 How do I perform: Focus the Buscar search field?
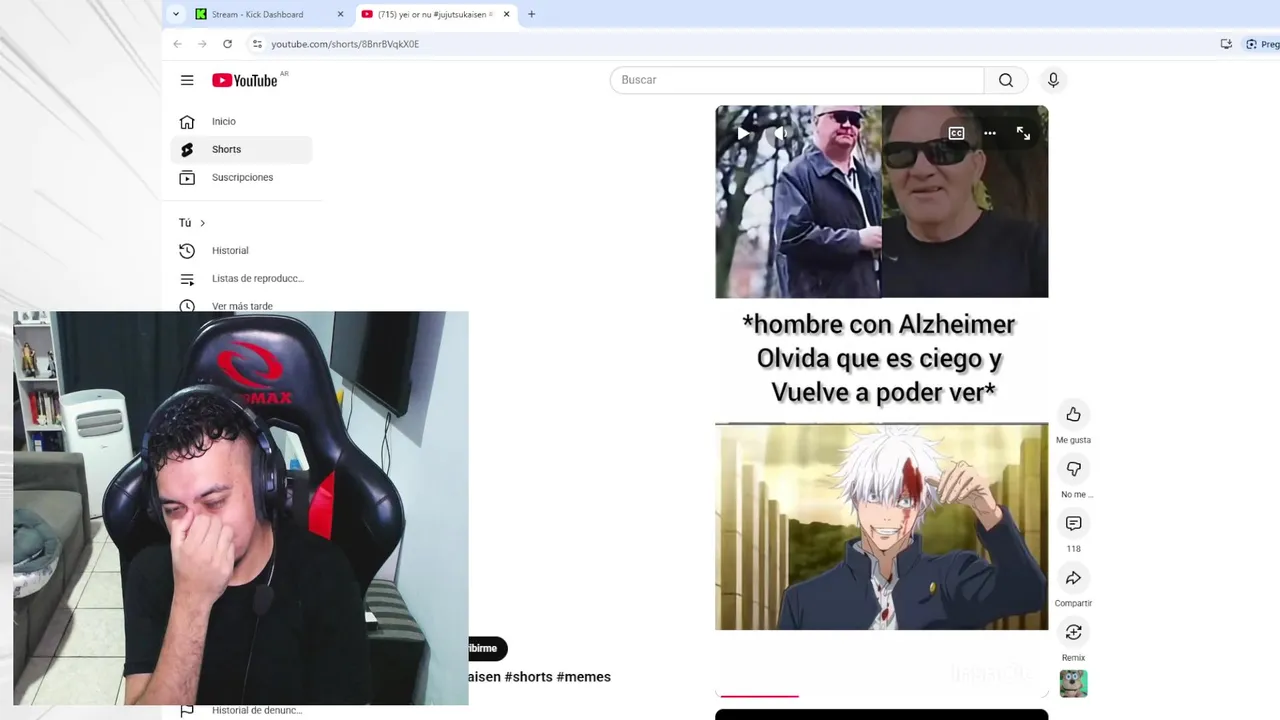click(797, 80)
